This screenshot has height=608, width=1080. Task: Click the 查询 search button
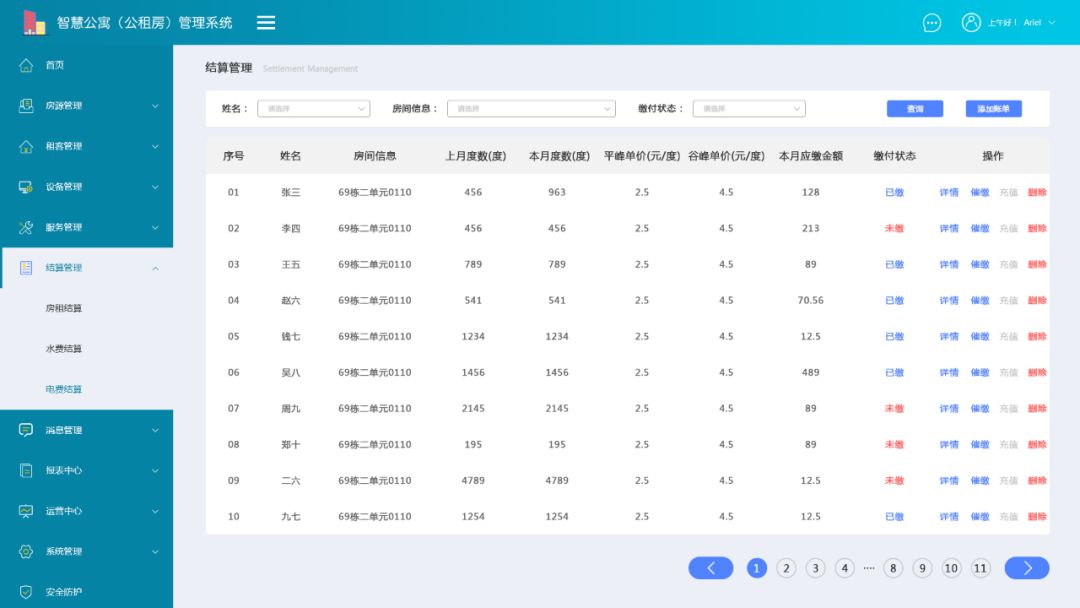point(914,107)
